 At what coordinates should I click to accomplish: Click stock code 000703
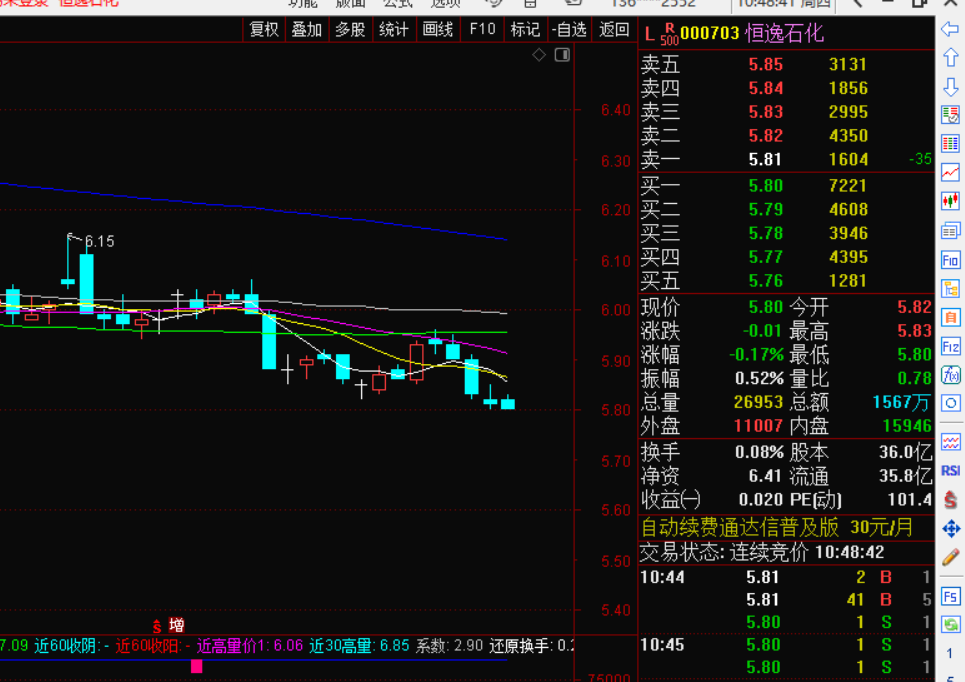pyautogui.click(x=710, y=33)
